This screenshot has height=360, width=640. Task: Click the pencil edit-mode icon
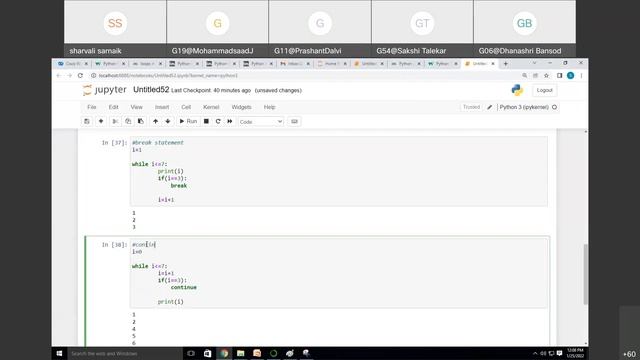[x=489, y=107]
